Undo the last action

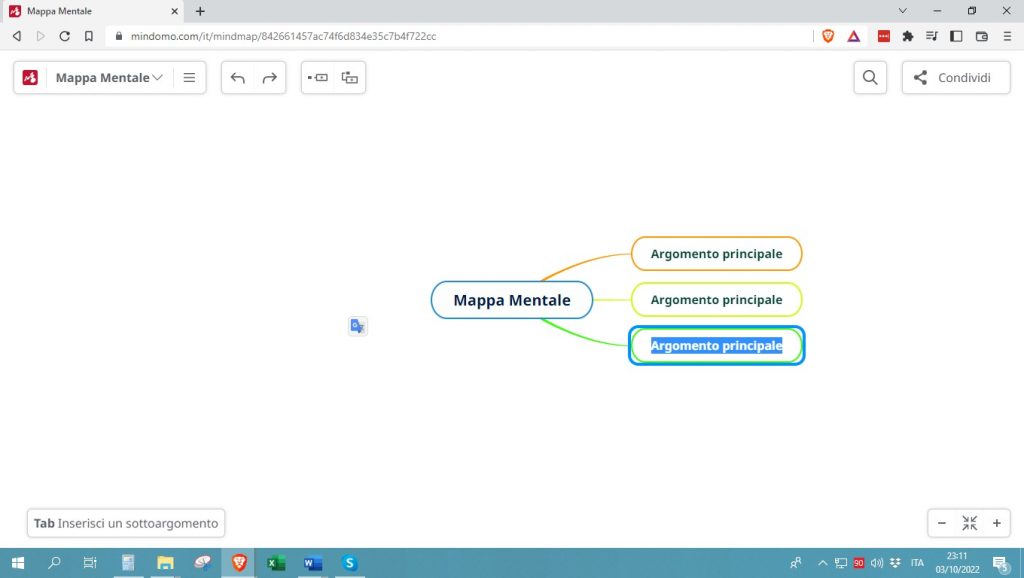(238, 78)
